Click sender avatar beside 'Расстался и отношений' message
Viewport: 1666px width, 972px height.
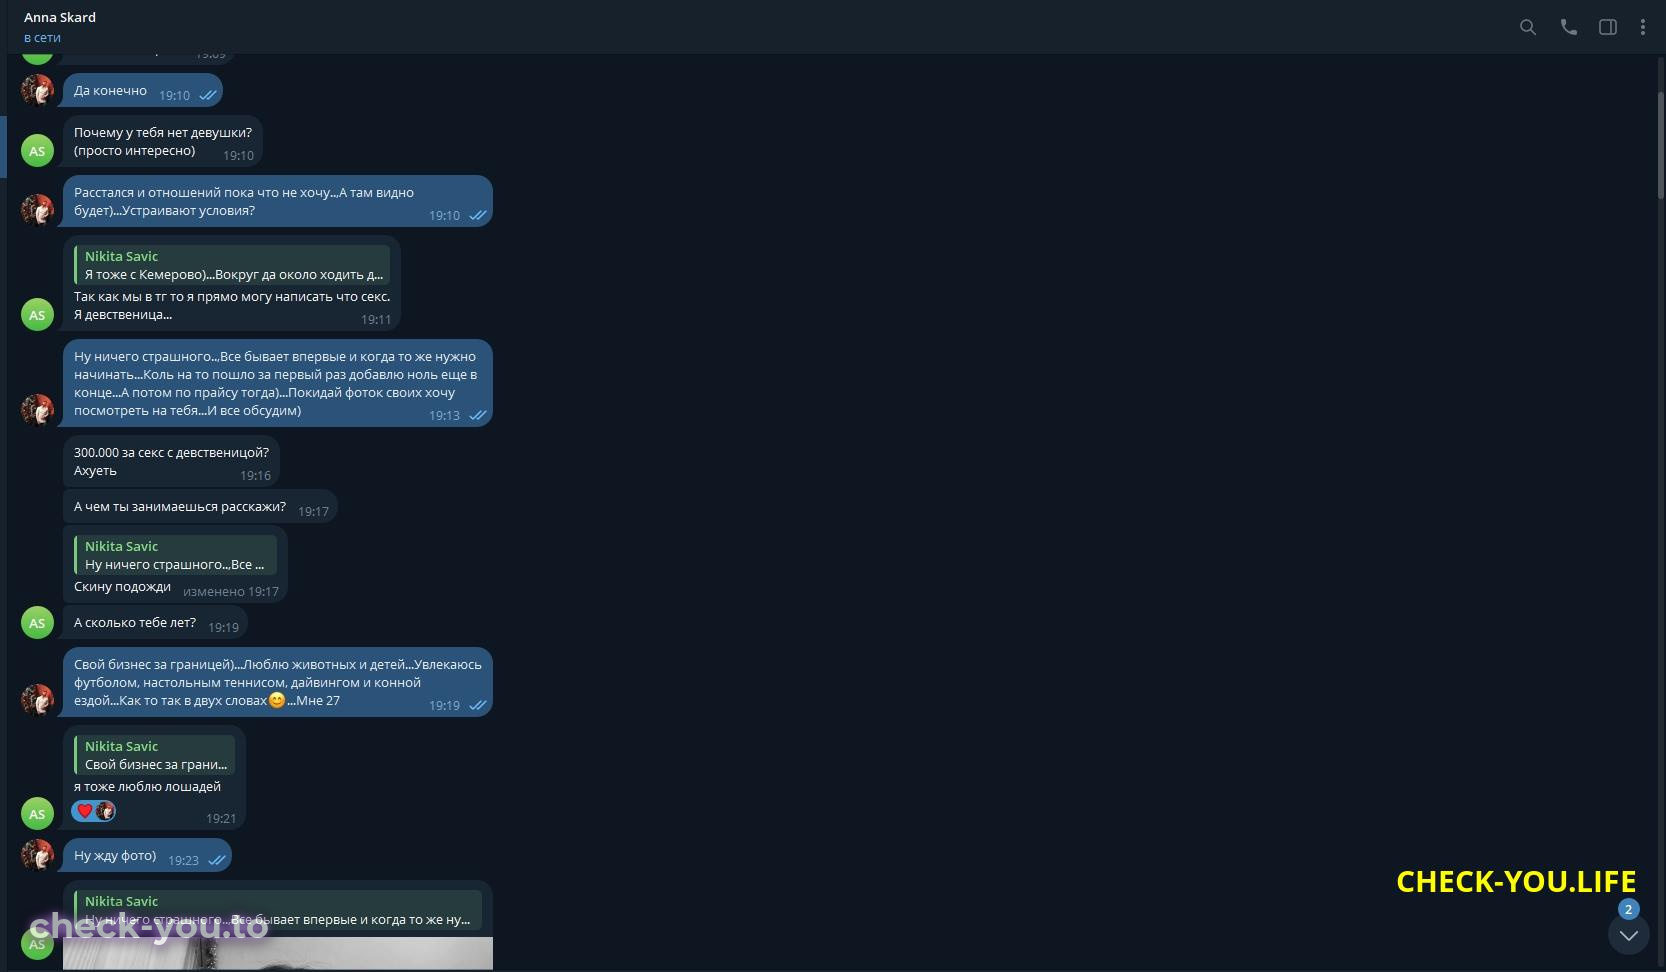(37, 210)
